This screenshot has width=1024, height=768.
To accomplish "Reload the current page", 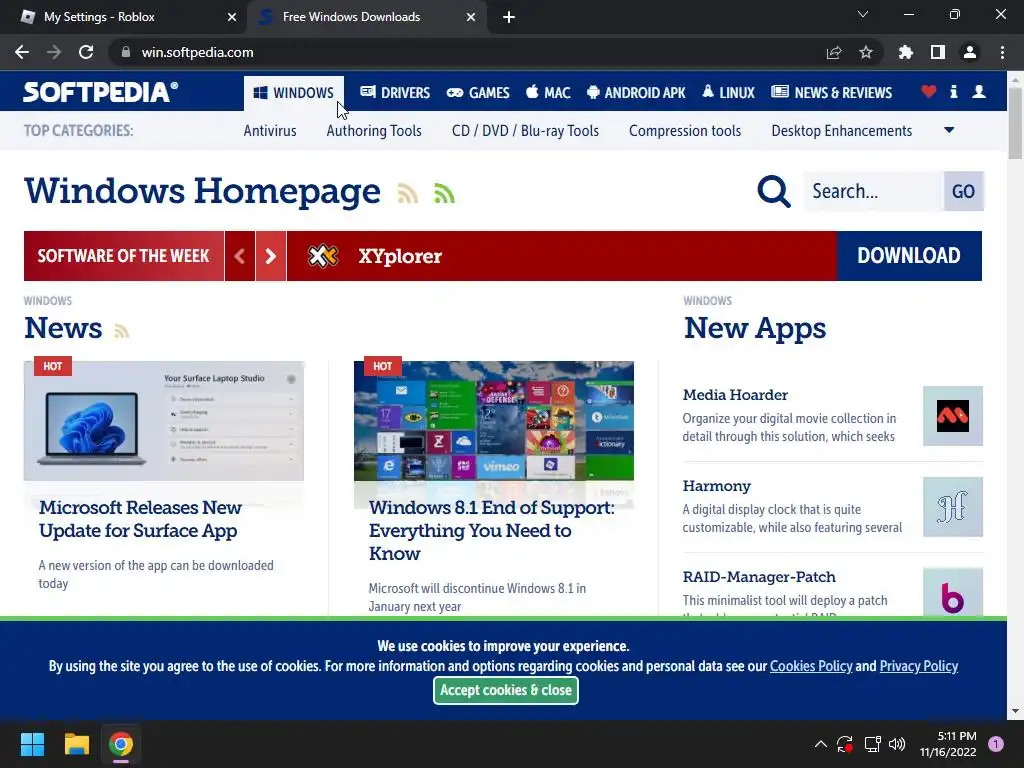I will 86,52.
